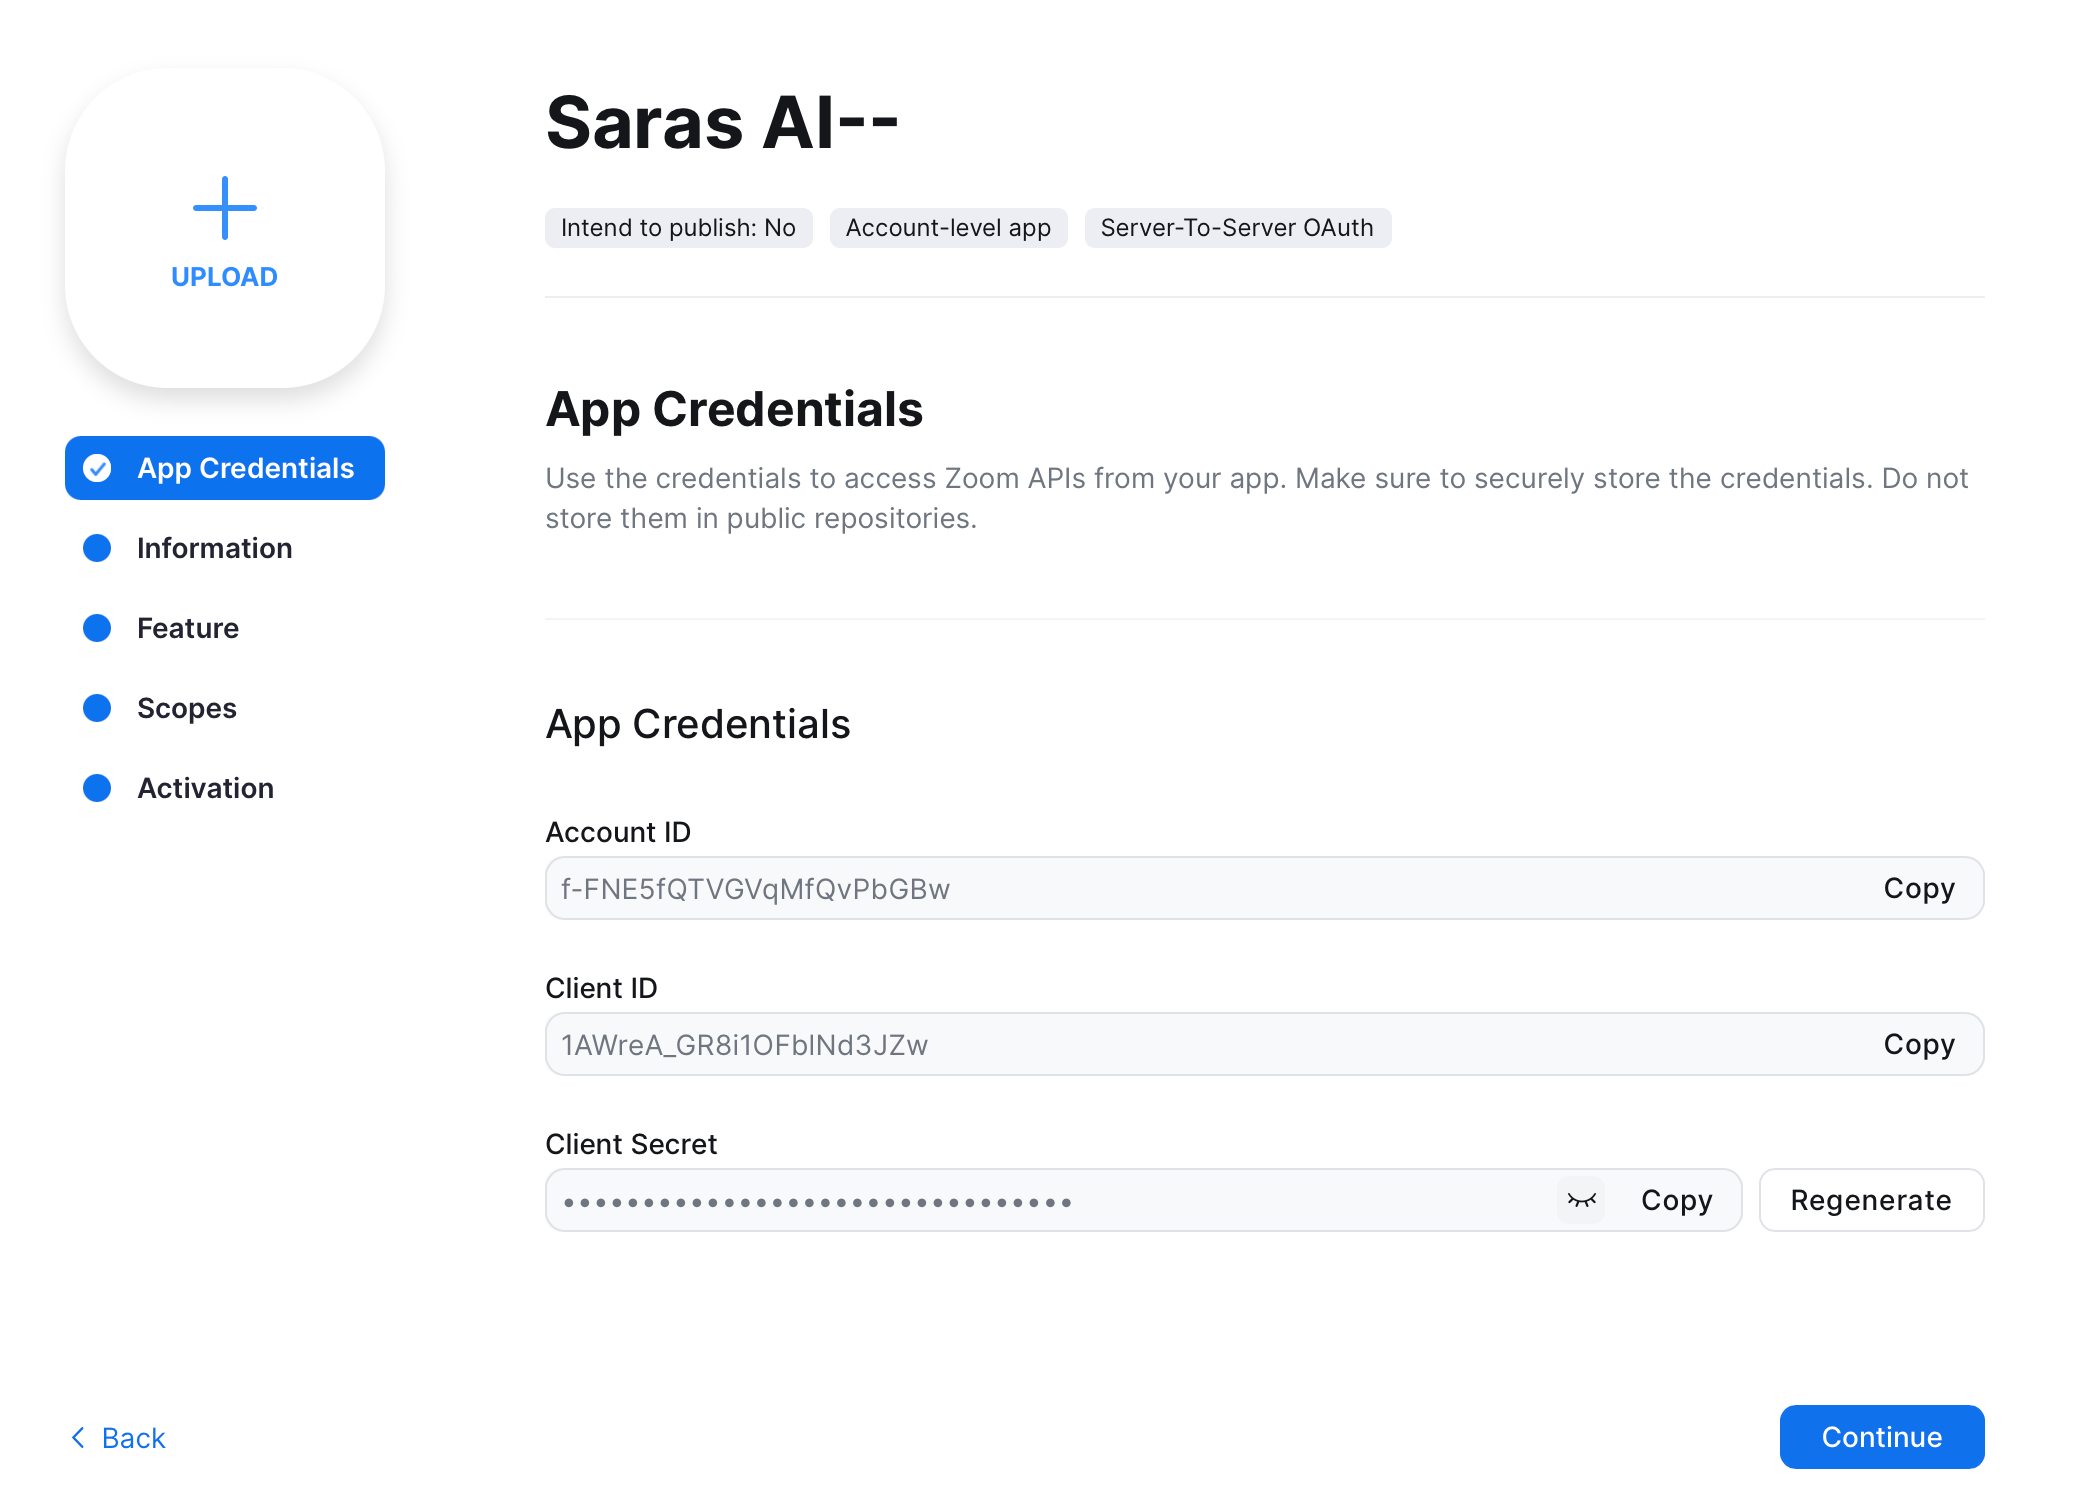The image size is (2082, 1496).
Task: Click the blue dot next to Scopes
Action: (x=97, y=708)
